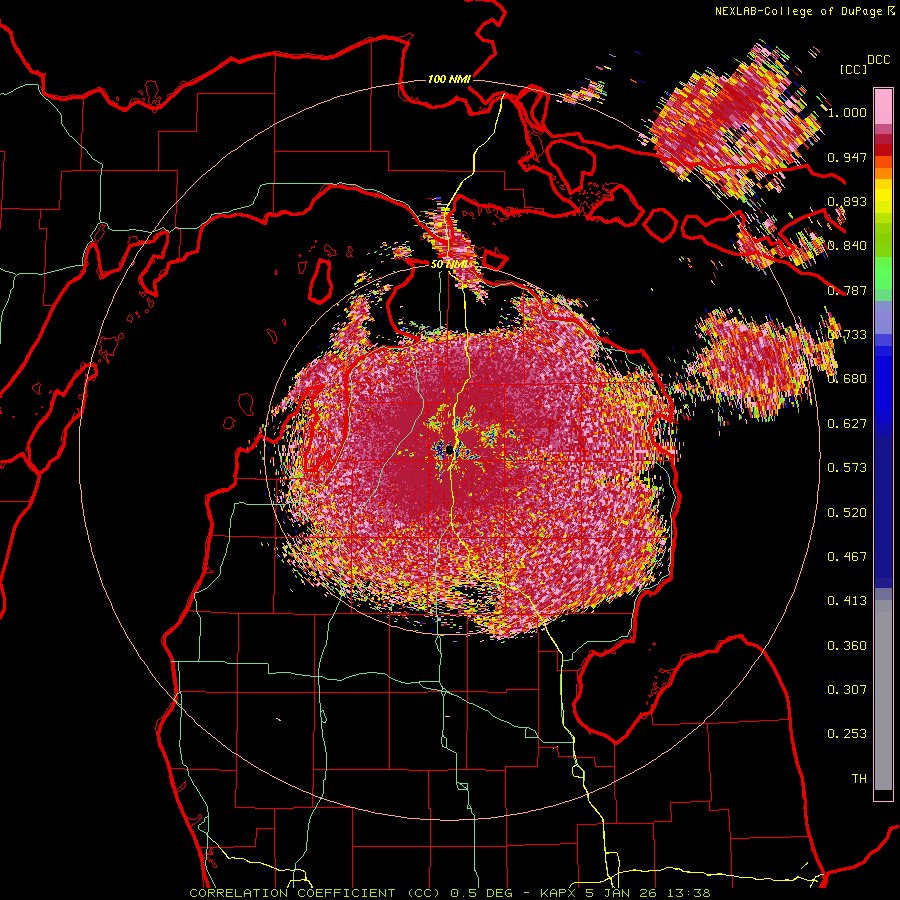The height and width of the screenshot is (900, 900).
Task: Select the 0.360 legend value
Action: (847, 646)
